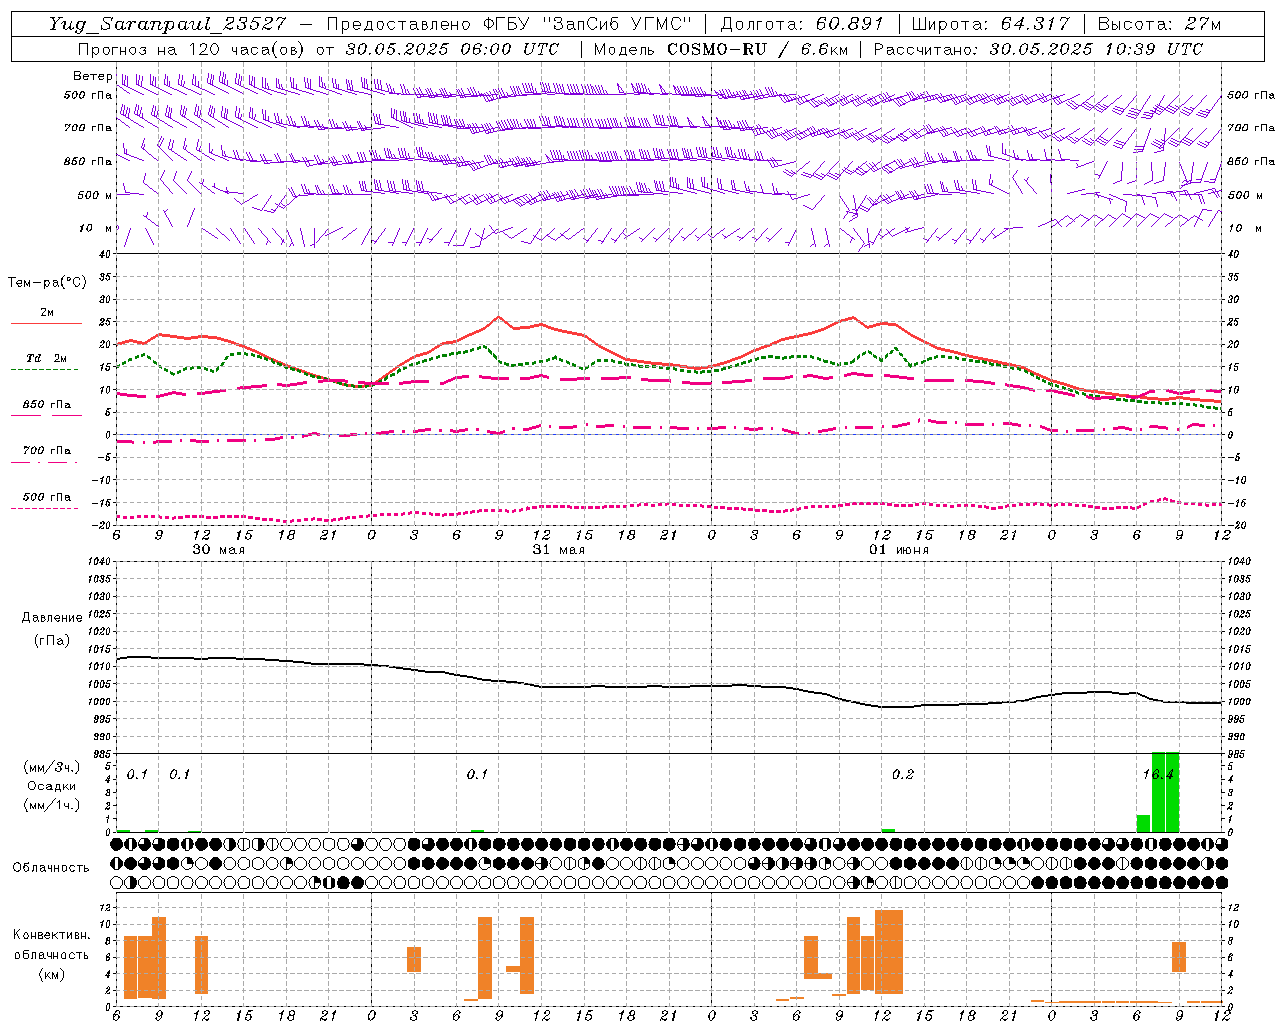The image size is (1280, 1024).
Task: Click the (мм/1ч.) precipitation unit label
Action: (x=52, y=805)
